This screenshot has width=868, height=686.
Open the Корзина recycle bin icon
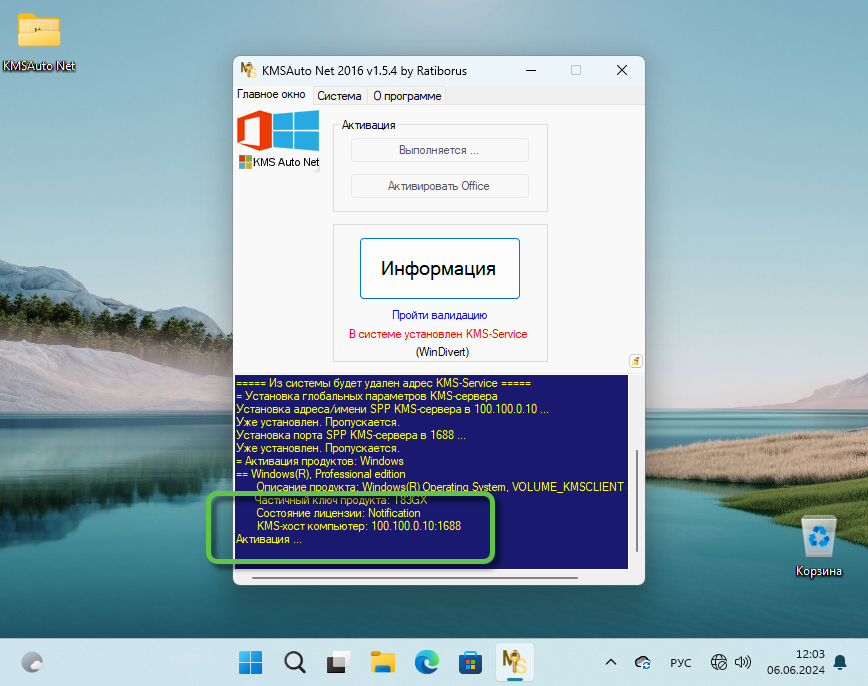click(819, 546)
